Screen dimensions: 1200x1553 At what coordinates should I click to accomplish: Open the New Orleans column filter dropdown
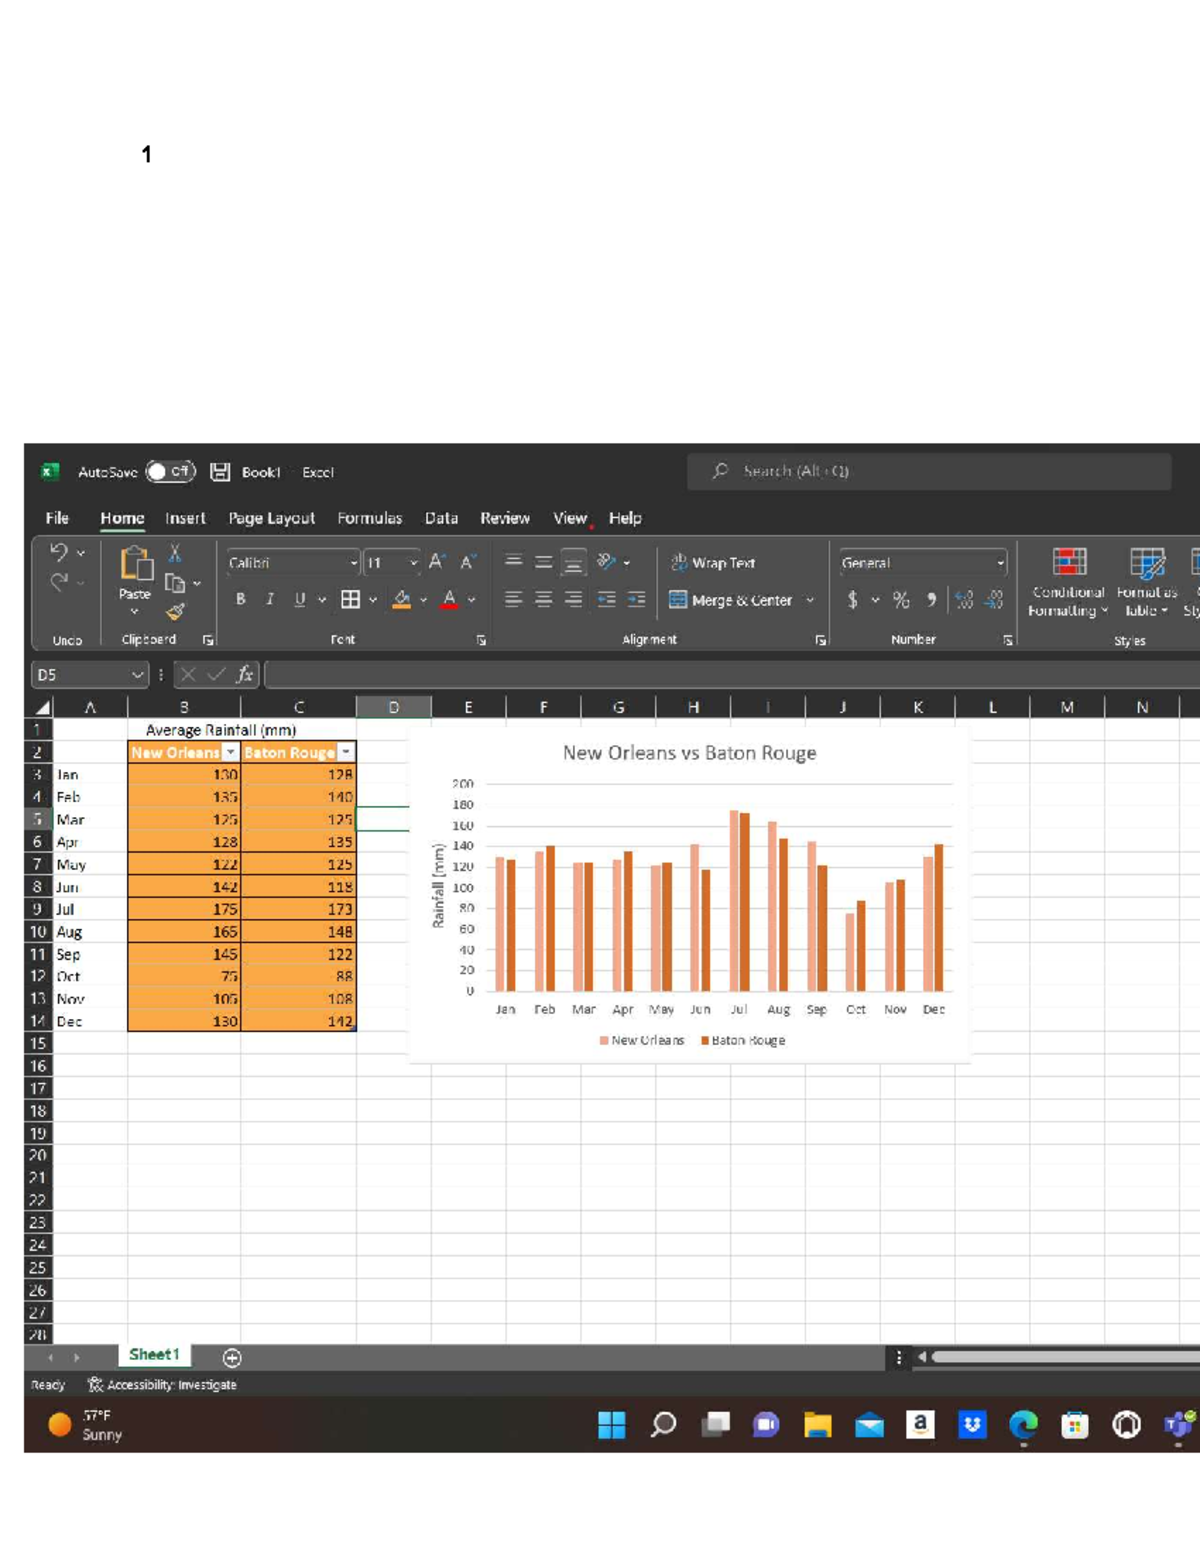coord(231,753)
